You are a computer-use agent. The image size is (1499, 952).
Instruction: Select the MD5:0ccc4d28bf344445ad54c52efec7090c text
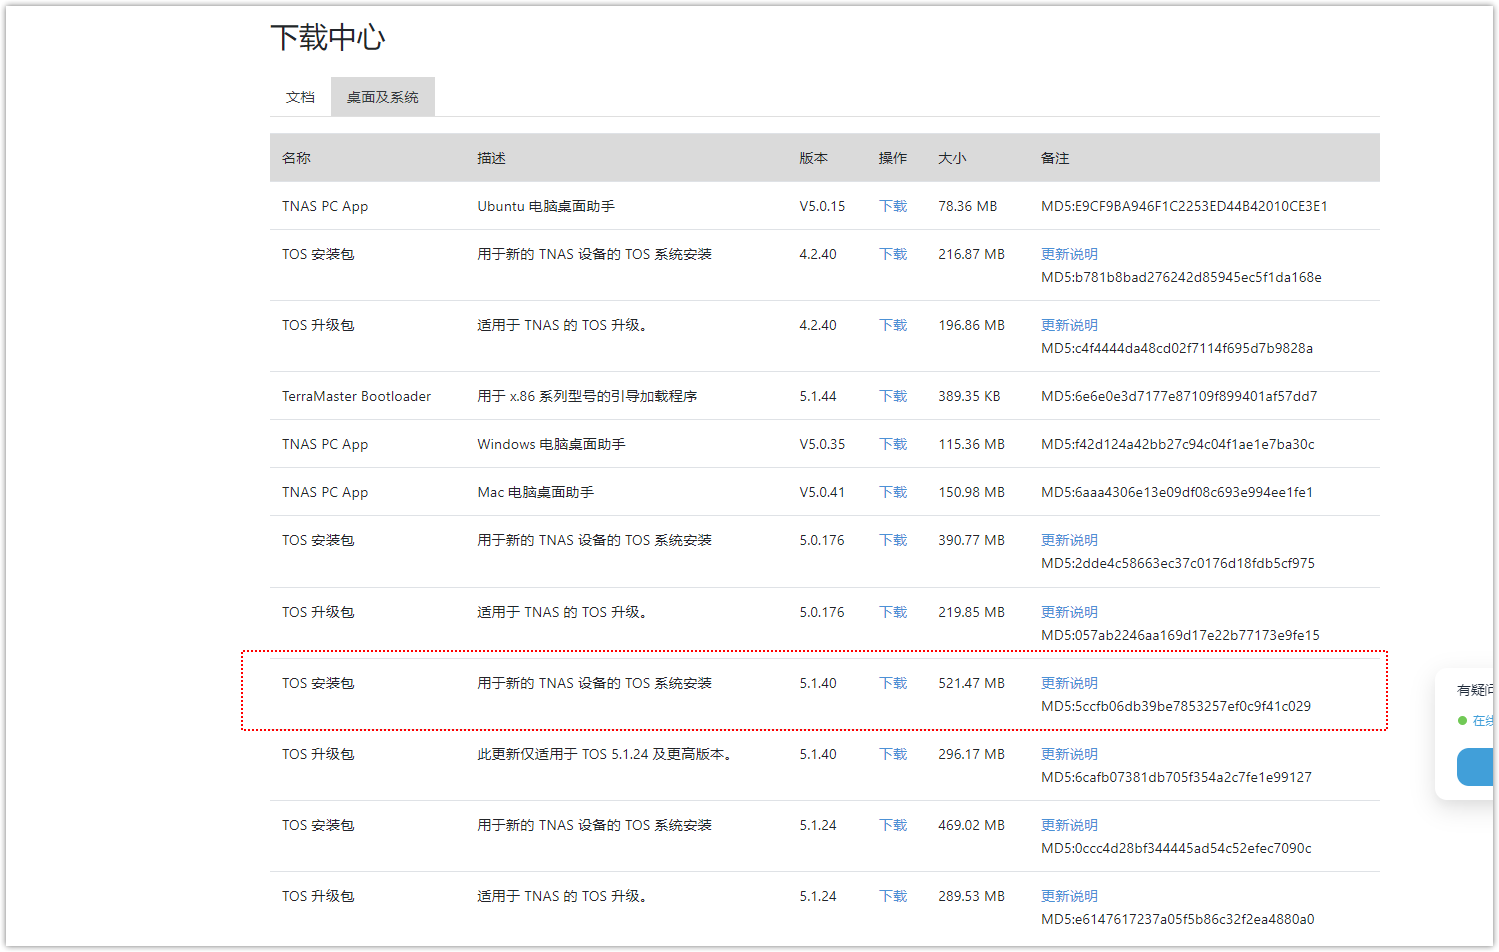pyautogui.click(x=1176, y=848)
